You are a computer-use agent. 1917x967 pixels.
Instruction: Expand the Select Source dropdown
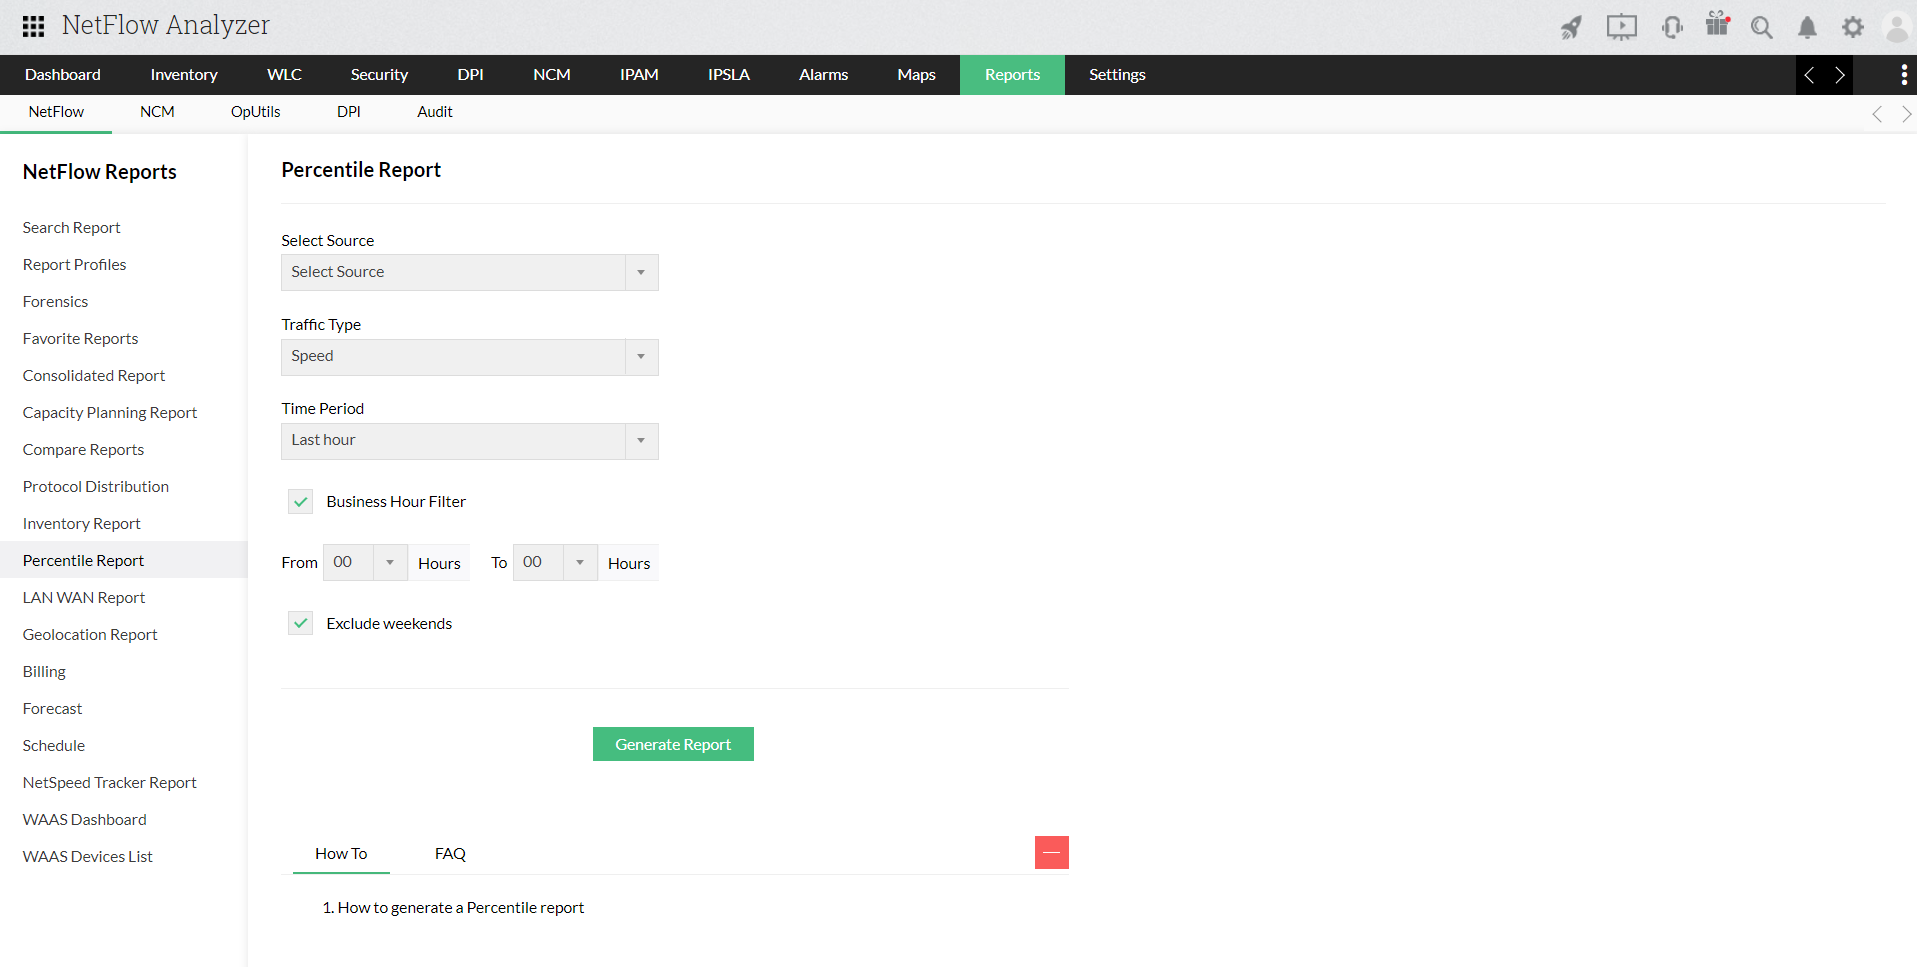pos(469,272)
